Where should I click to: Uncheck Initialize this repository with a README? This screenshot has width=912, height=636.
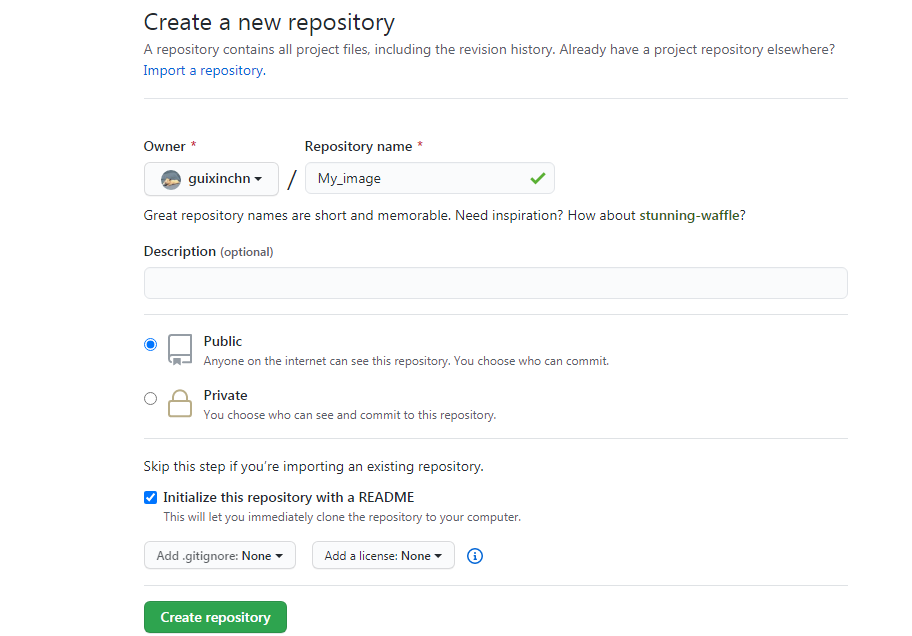click(x=151, y=497)
